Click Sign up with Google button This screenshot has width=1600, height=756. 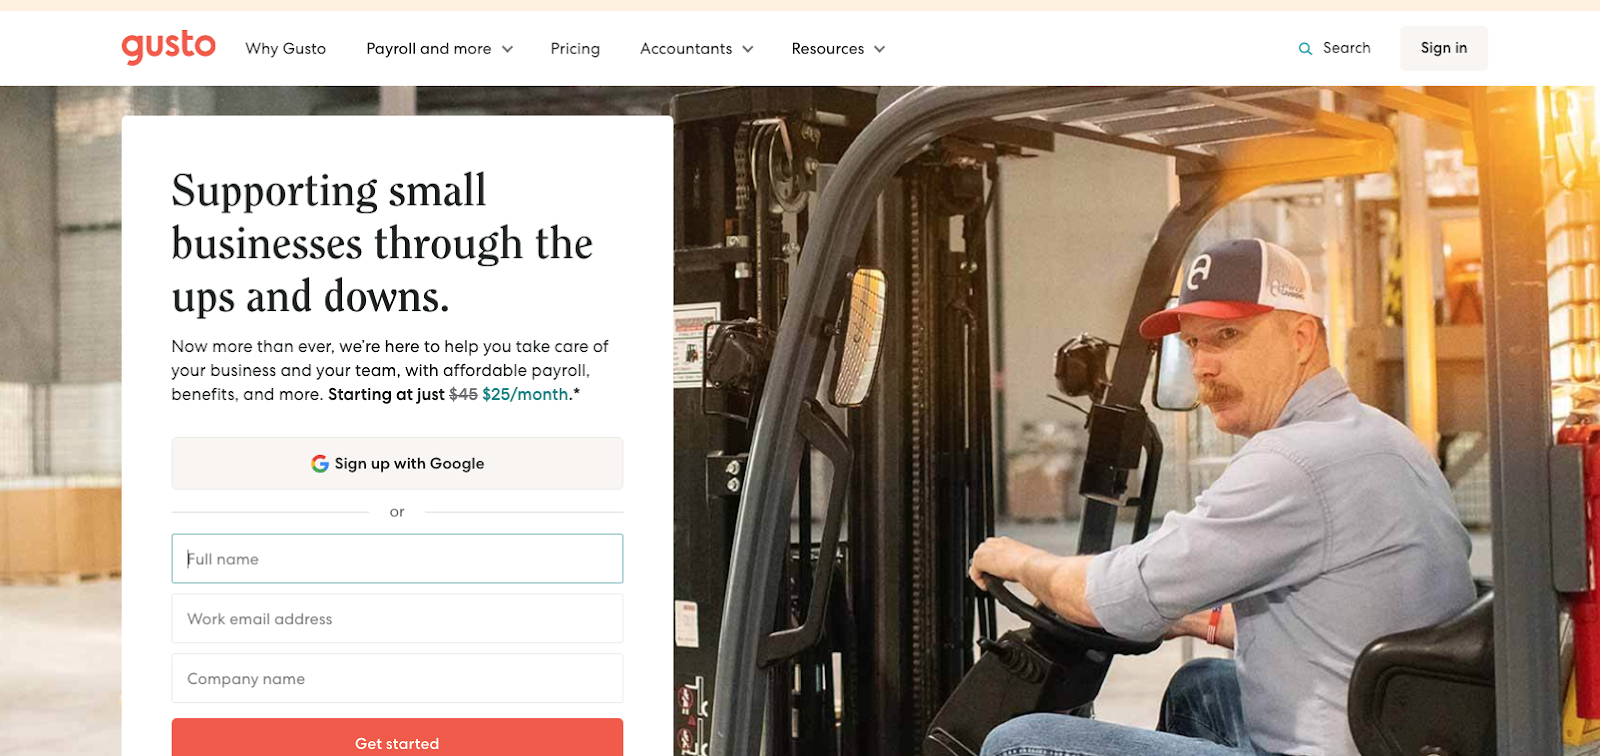tap(397, 463)
